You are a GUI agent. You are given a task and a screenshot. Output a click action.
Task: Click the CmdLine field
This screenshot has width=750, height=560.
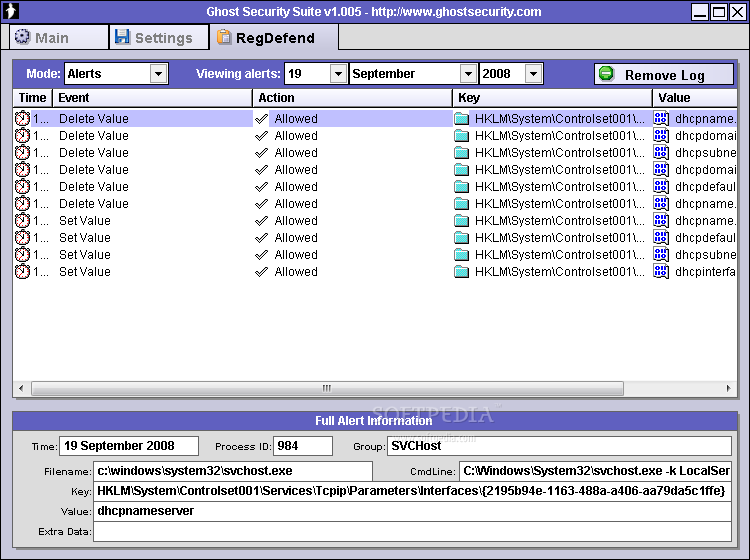click(x=596, y=471)
